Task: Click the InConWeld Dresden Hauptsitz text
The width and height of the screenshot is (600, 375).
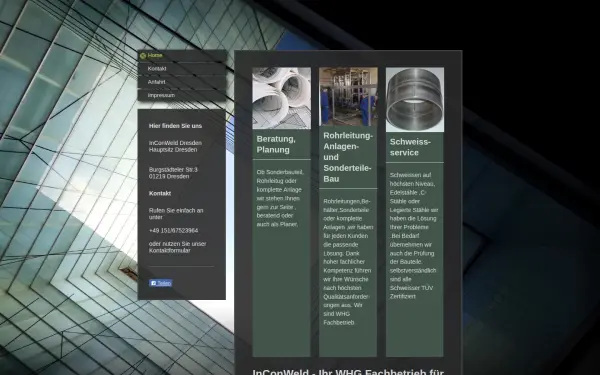Action: 175,146
